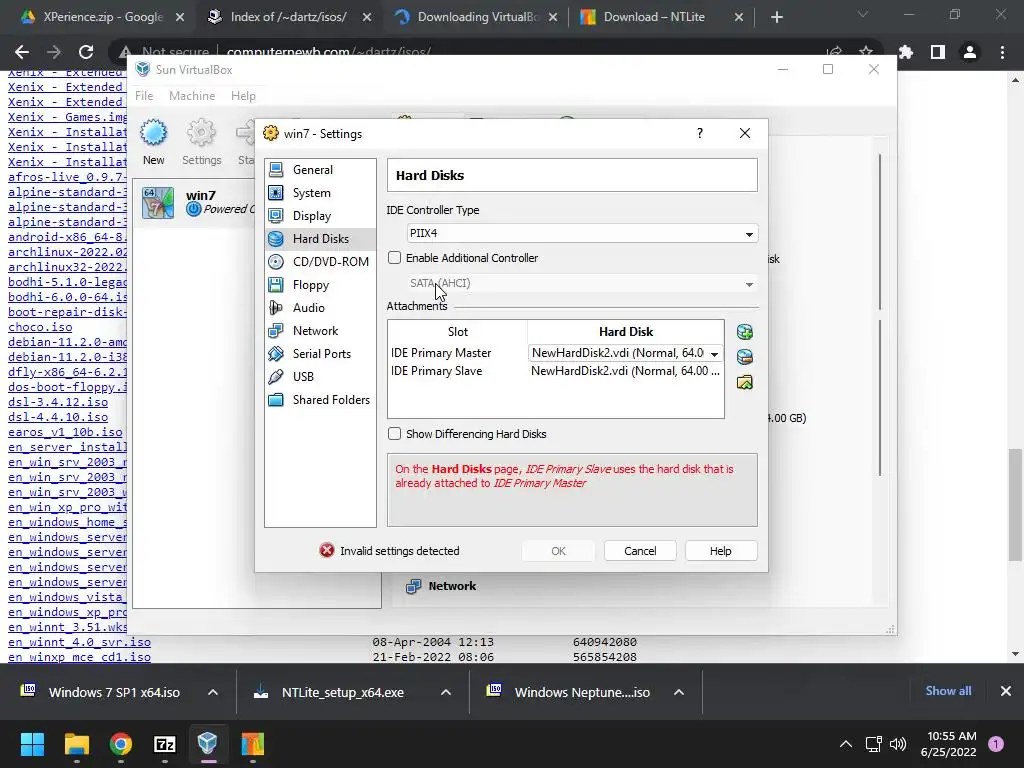The height and width of the screenshot is (768, 1024).
Task: Click the NTLite taskbar icon
Action: pos(252,744)
